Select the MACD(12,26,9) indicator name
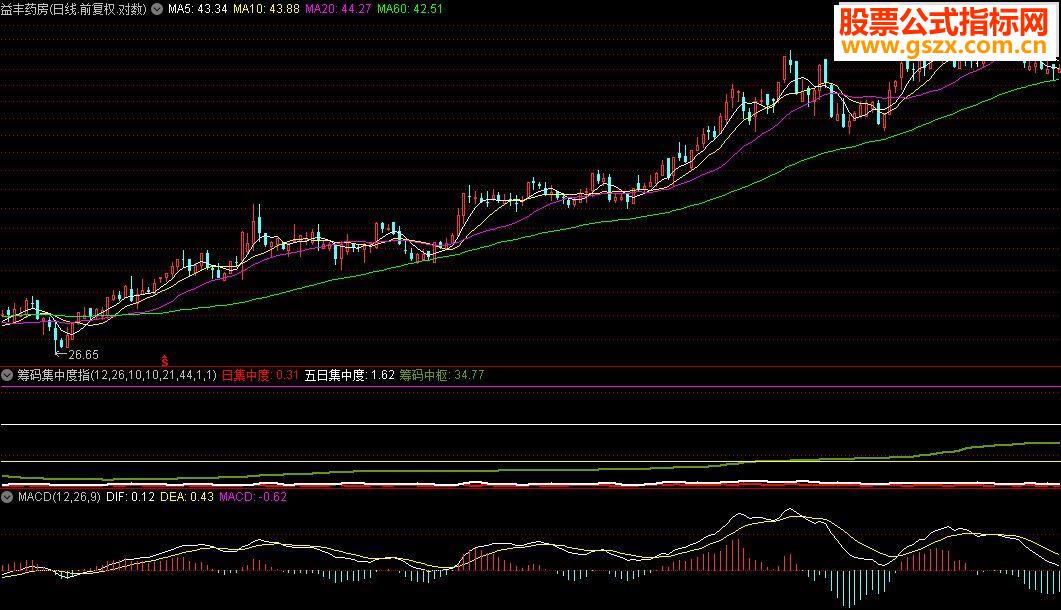1061x610 pixels. coord(60,497)
